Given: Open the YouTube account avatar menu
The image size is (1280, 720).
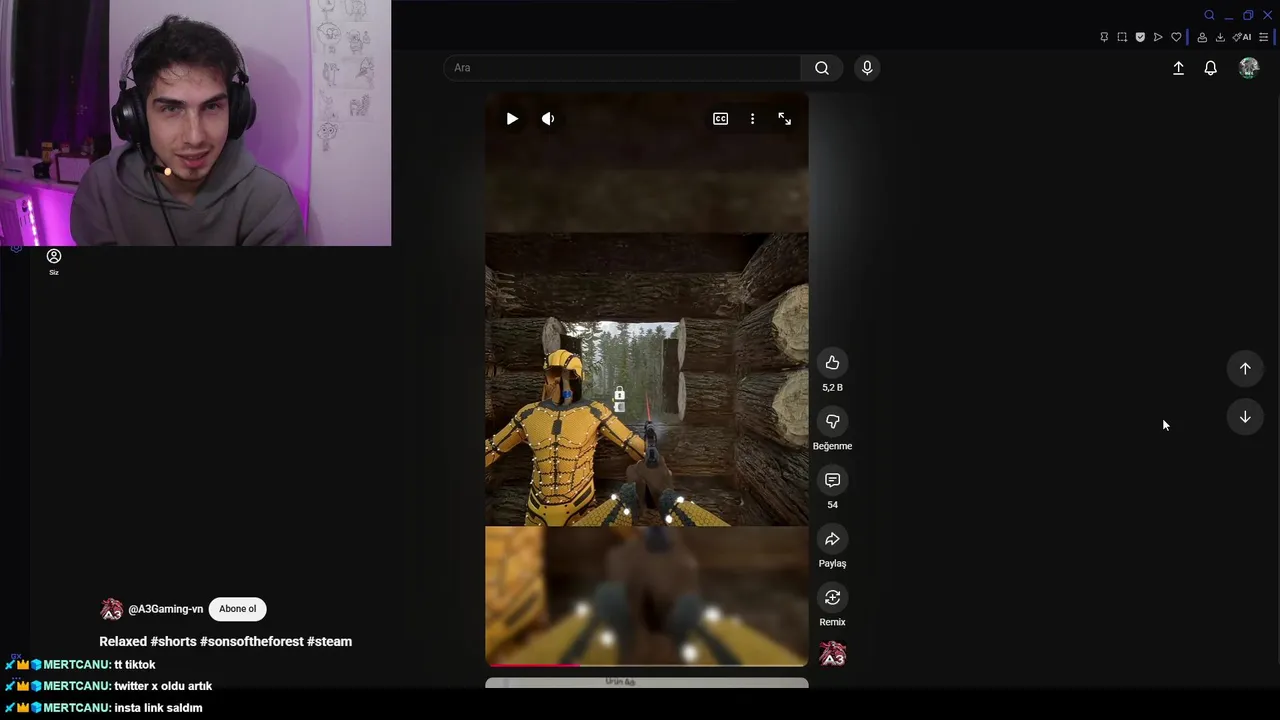Looking at the screenshot, I should click(x=1248, y=68).
